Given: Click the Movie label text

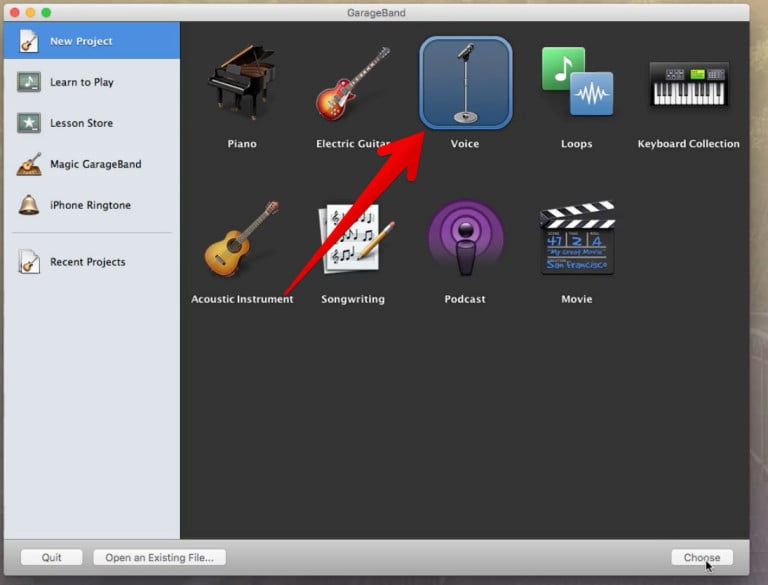Looking at the screenshot, I should 576,299.
